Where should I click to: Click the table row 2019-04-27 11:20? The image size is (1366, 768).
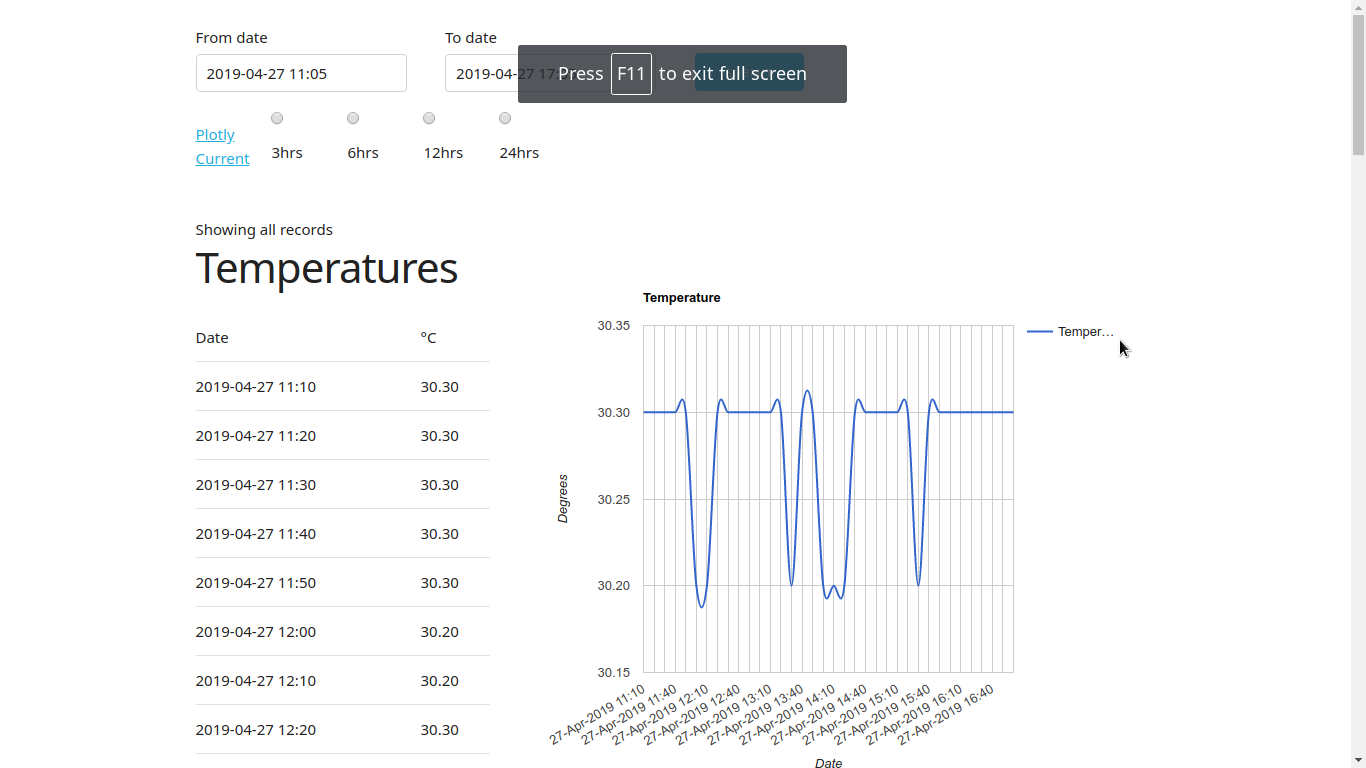pos(343,435)
